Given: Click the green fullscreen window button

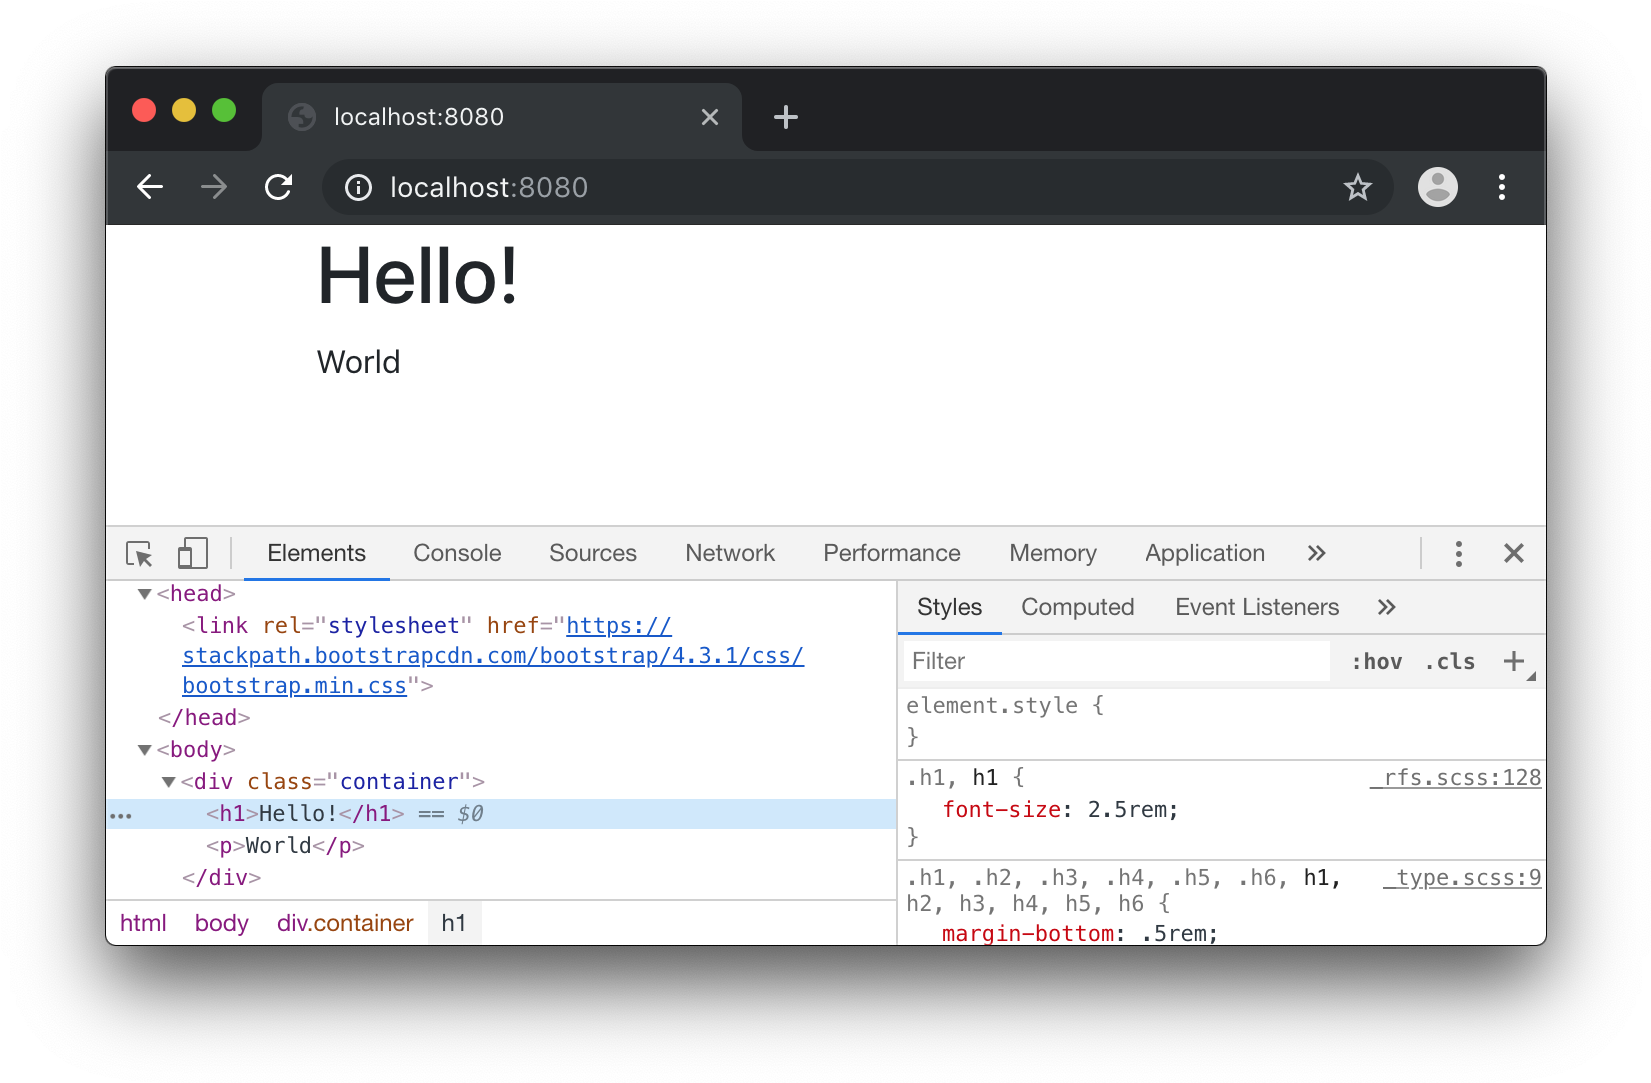Looking at the screenshot, I should pos(224,110).
